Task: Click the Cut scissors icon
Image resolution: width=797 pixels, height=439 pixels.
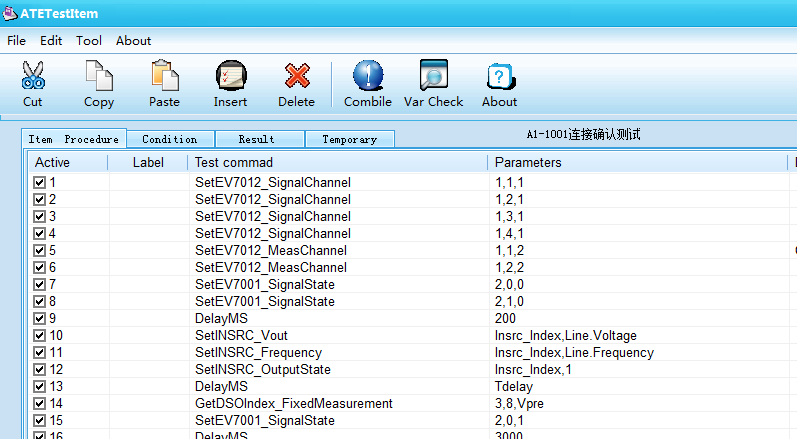Action: 33,76
